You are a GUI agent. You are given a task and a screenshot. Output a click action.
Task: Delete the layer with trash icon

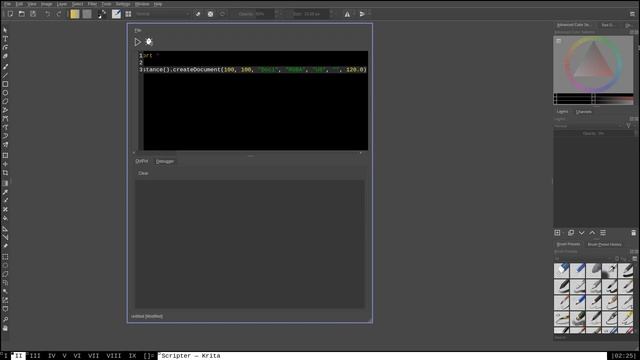click(633, 233)
